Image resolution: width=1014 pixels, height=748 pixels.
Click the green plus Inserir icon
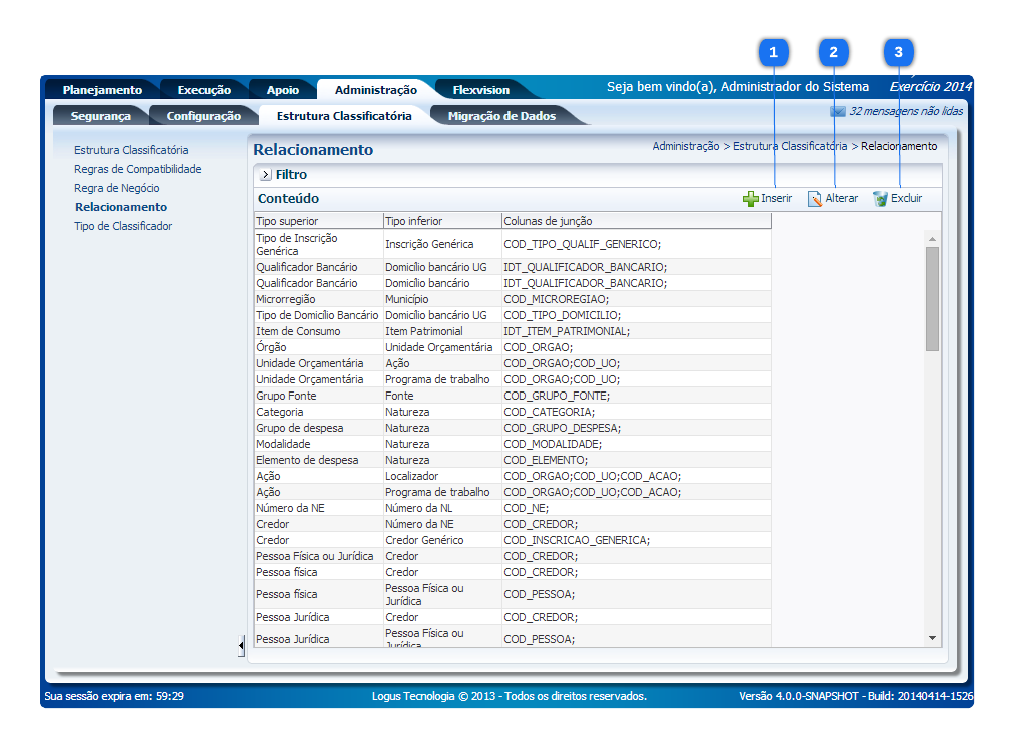point(751,199)
